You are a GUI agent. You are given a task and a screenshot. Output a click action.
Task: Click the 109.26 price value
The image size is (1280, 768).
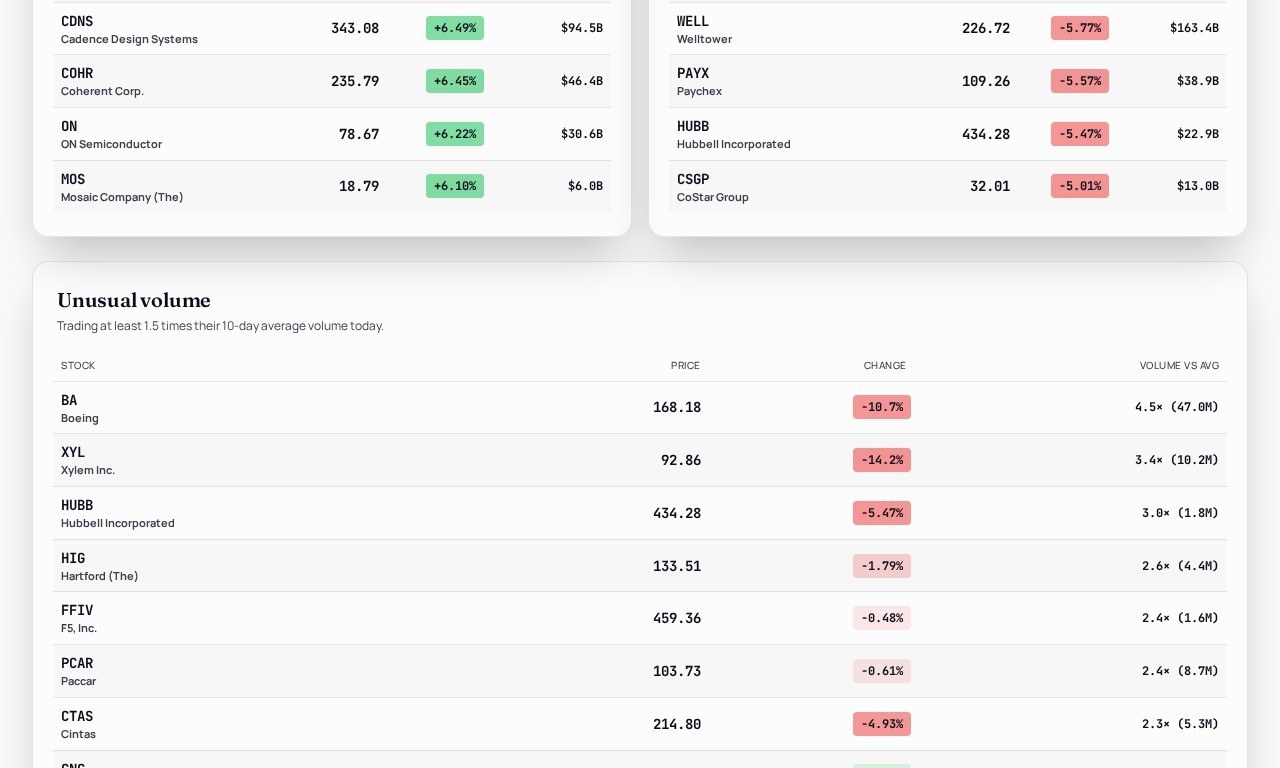pyautogui.click(x=986, y=81)
